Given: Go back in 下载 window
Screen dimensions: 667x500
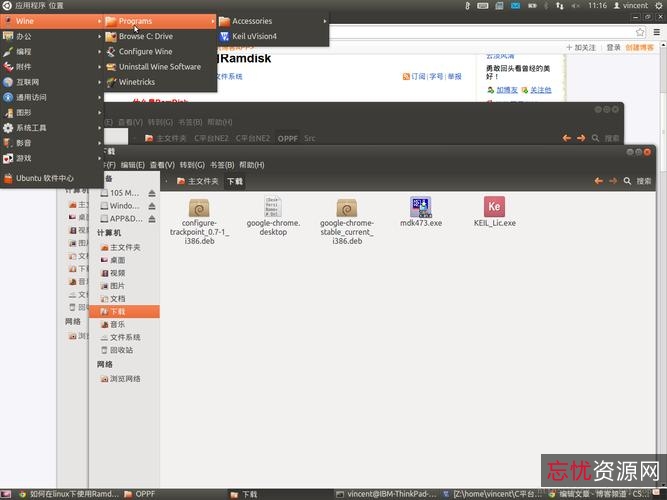Looking at the screenshot, I should click(599, 181).
